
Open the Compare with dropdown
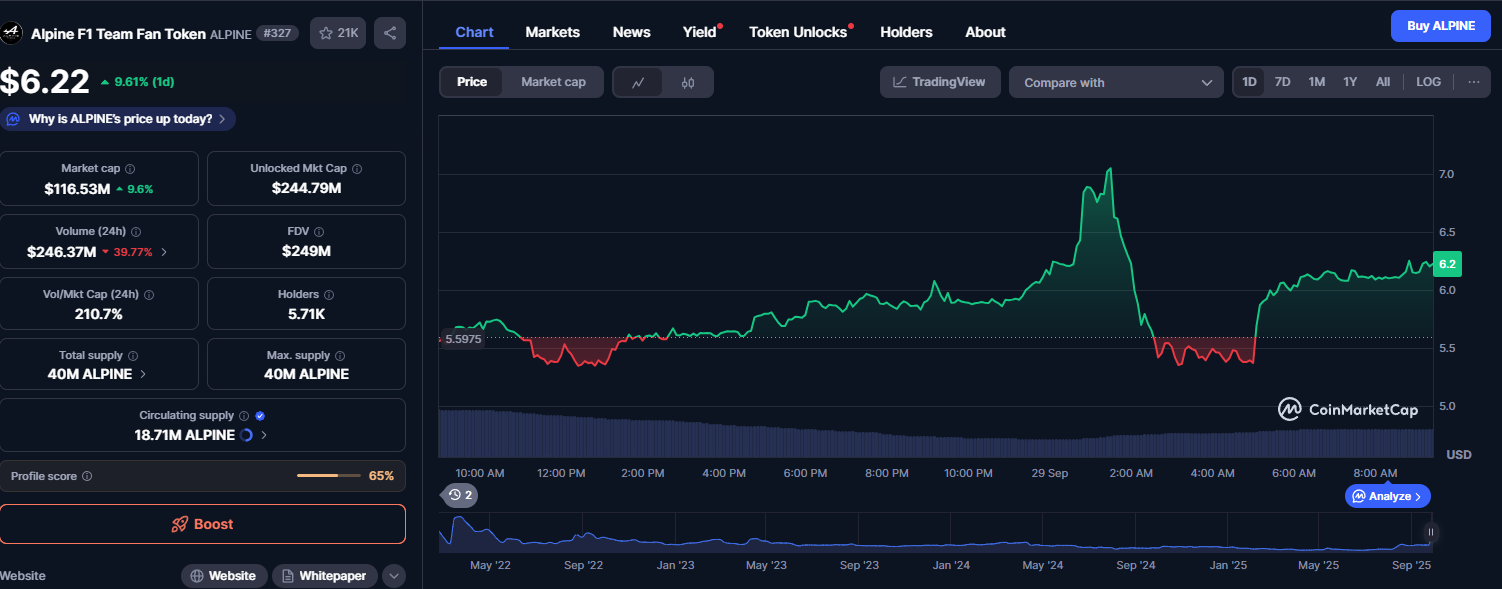click(1116, 83)
